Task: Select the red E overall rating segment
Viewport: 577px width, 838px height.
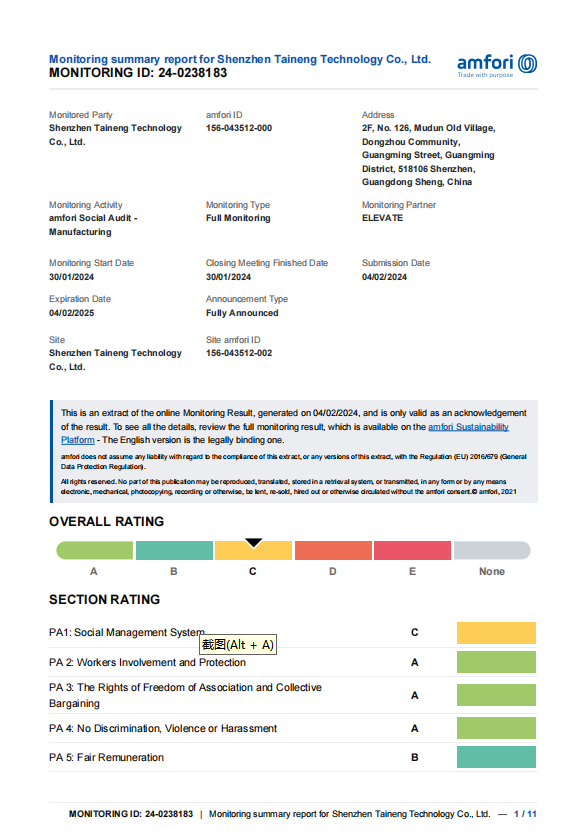Action: pos(412,550)
